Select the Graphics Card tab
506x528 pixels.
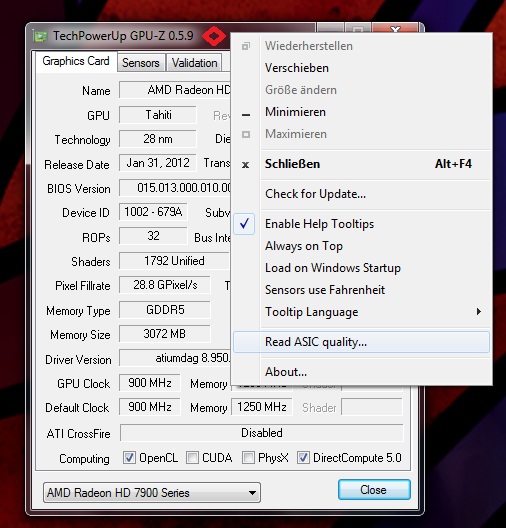point(76,61)
